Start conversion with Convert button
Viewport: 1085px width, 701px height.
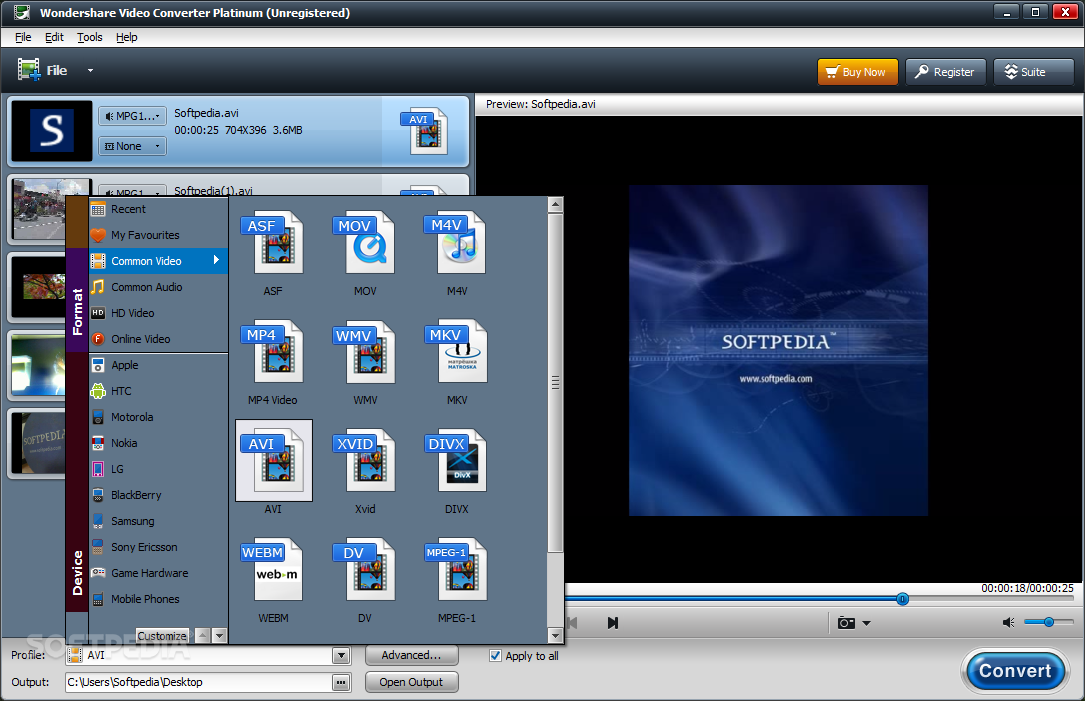[1015, 671]
